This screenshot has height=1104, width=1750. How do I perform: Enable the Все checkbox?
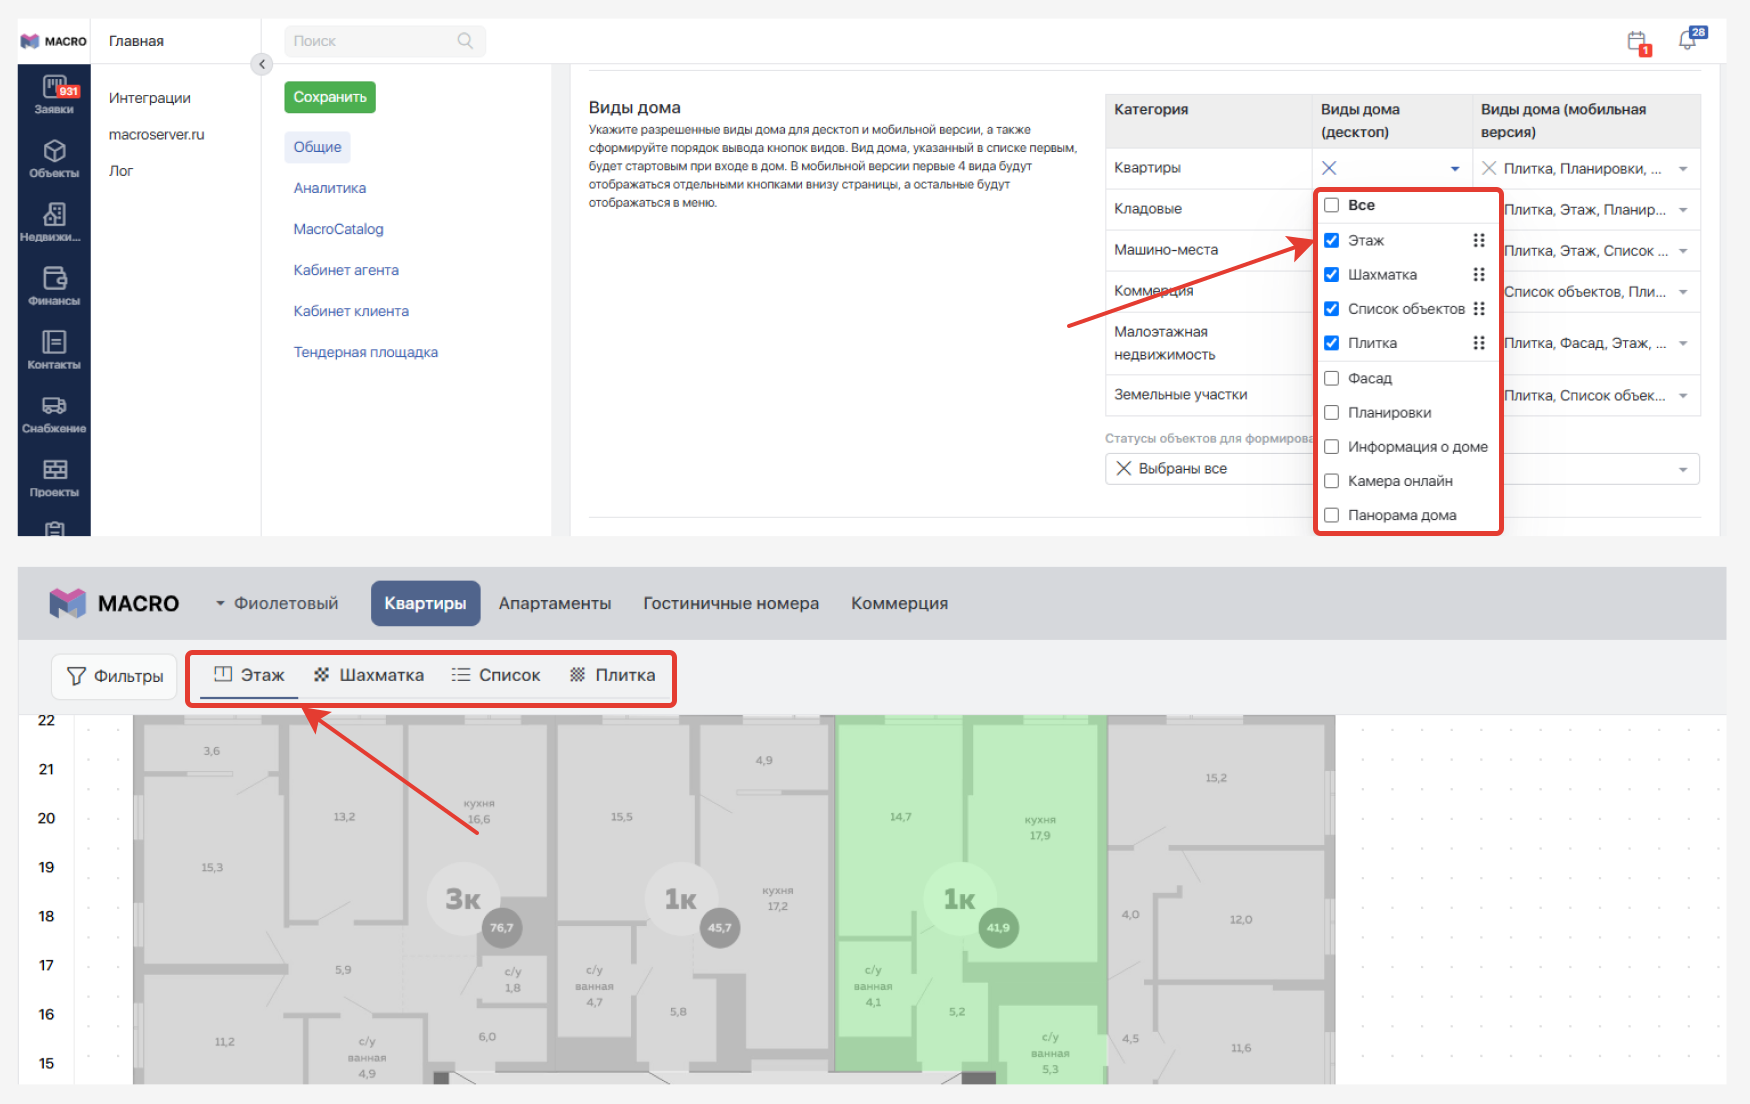click(x=1332, y=205)
